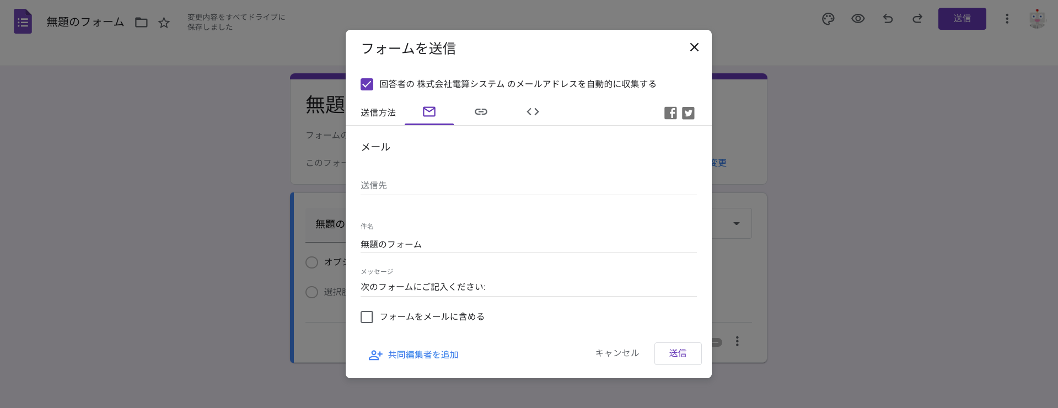The height and width of the screenshot is (408, 1058).
Task: Click the キャンセル button
Action: [x=617, y=353]
